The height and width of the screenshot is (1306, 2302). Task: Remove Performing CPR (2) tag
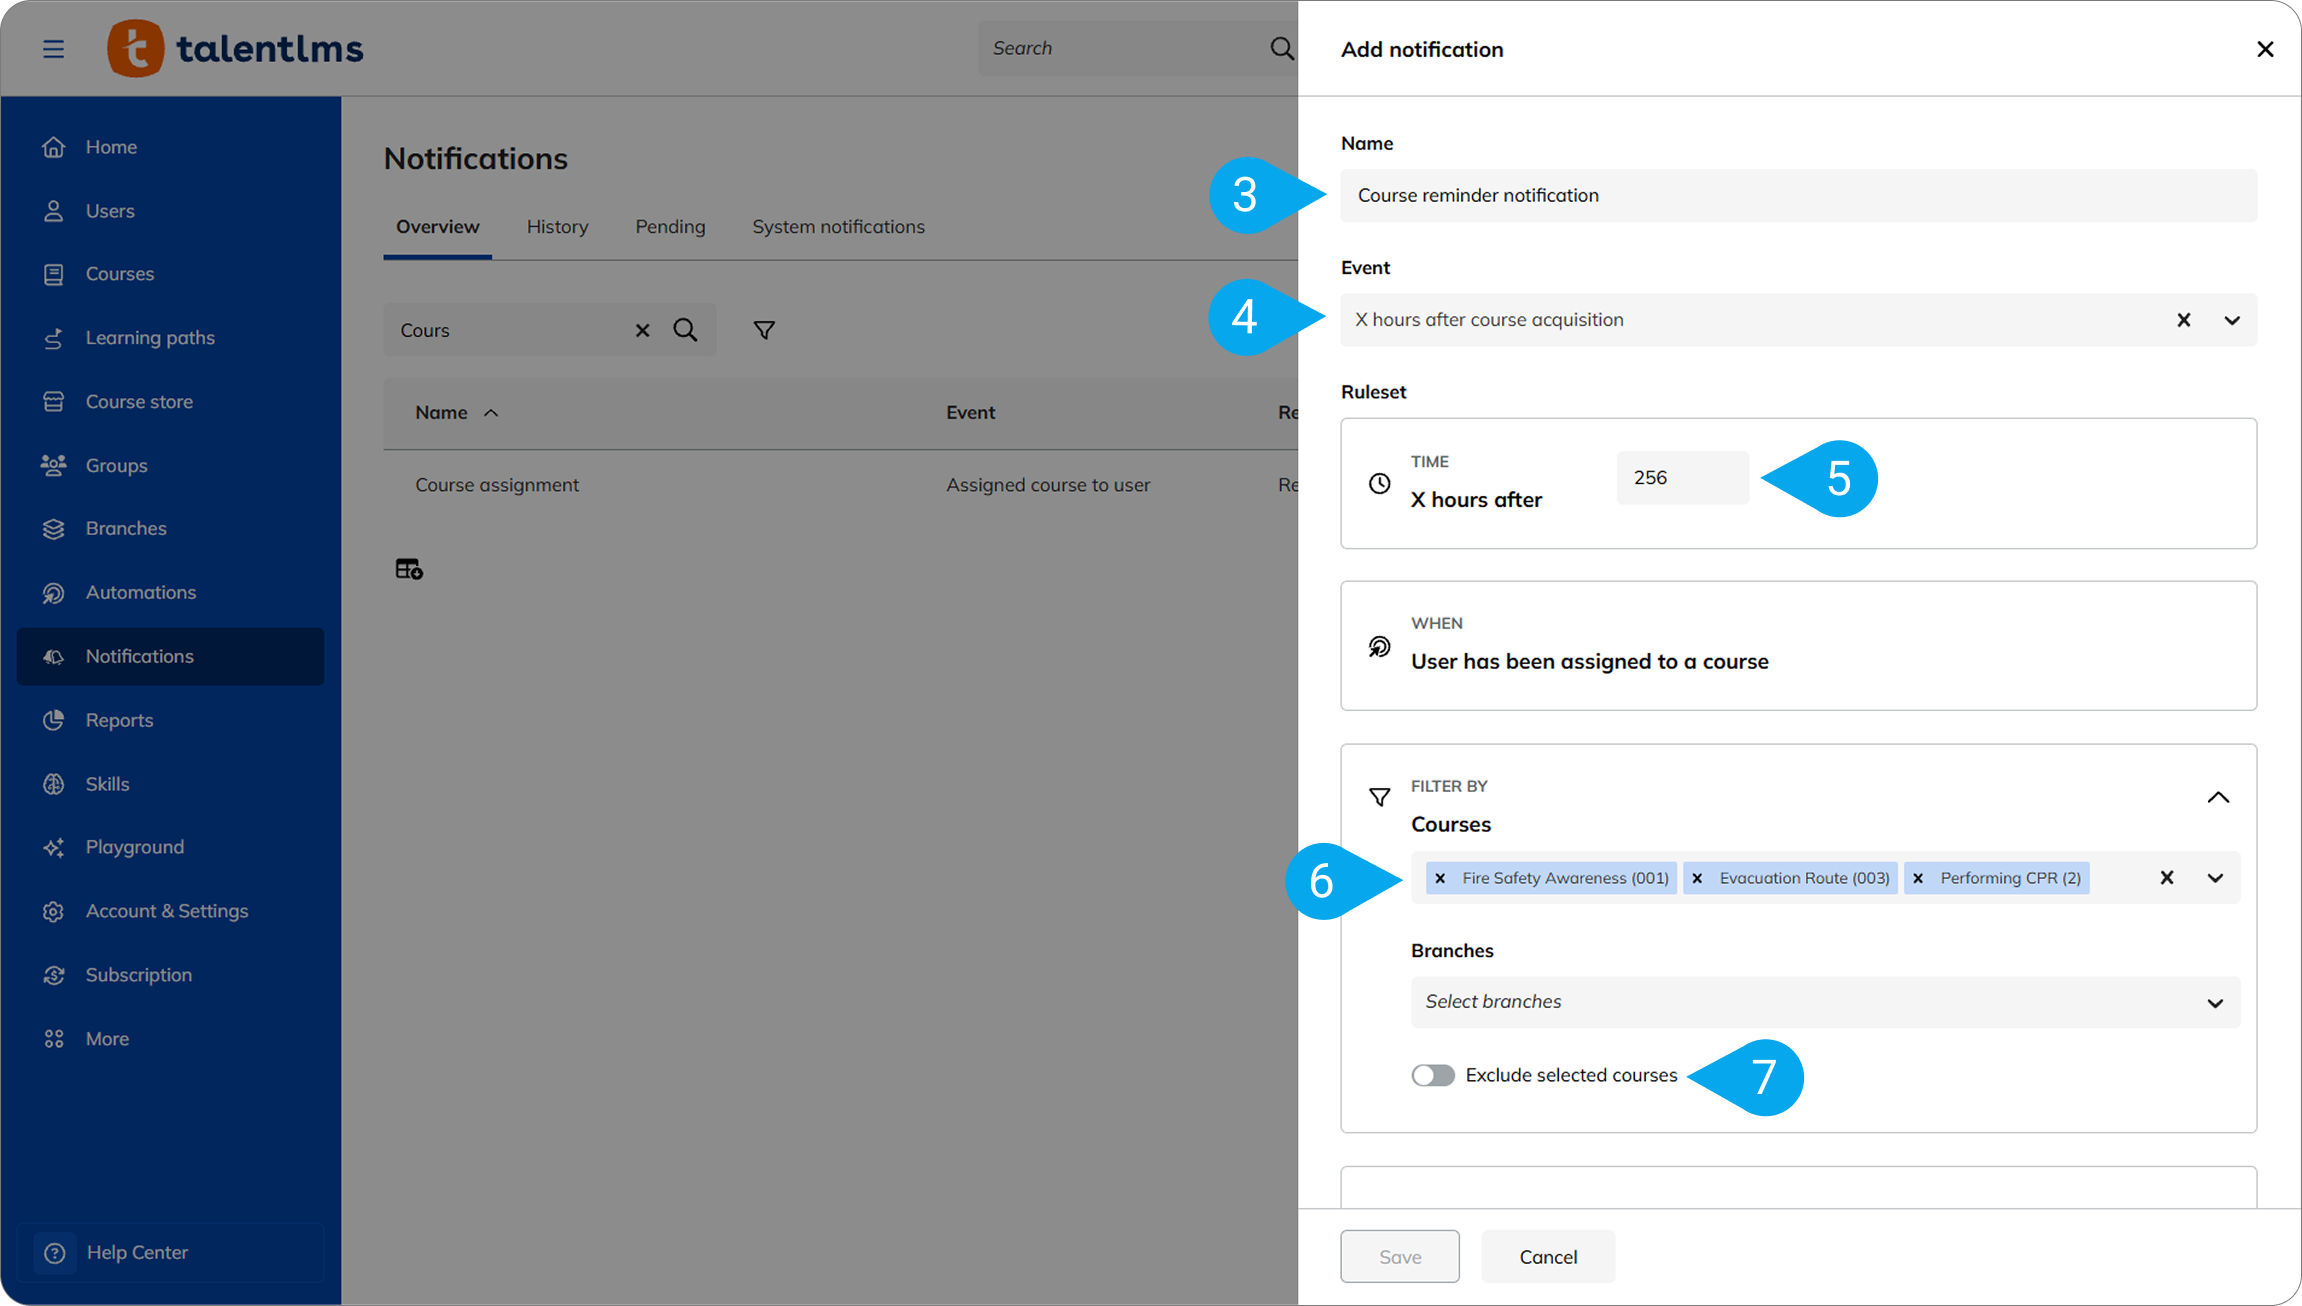click(1918, 878)
